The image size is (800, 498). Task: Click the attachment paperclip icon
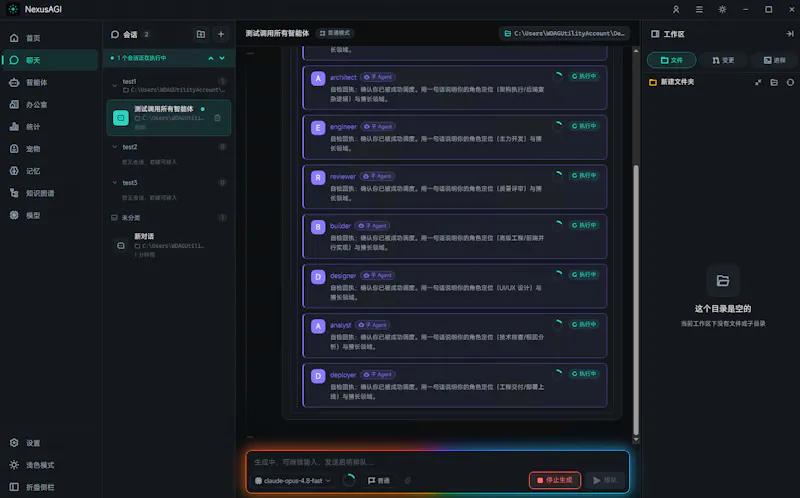tap(408, 481)
